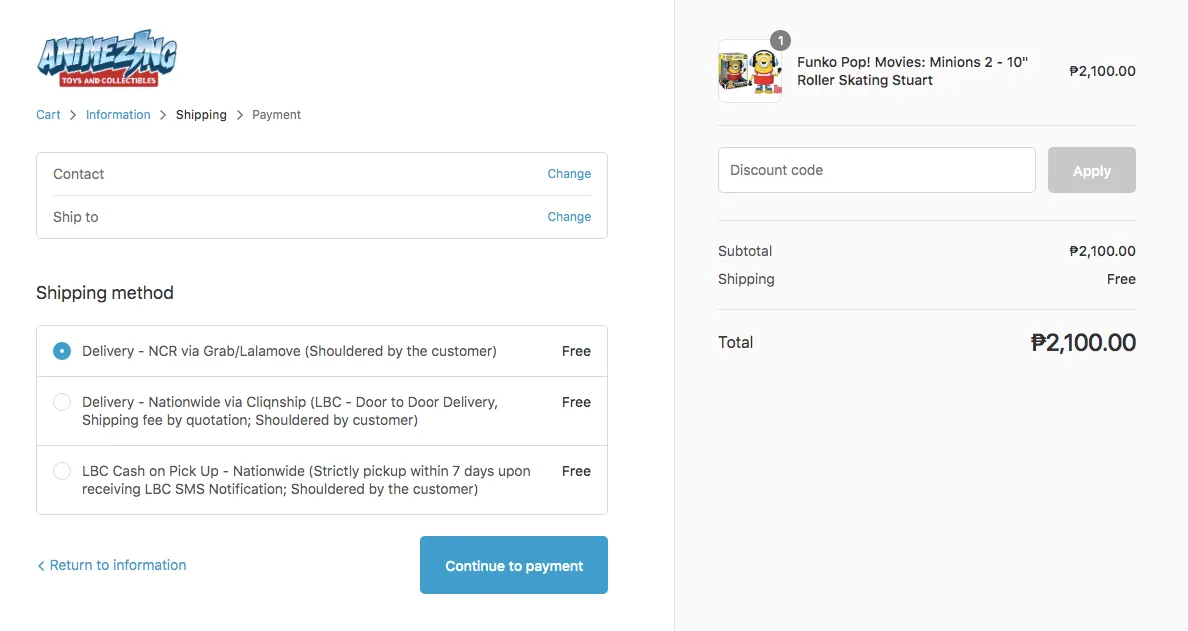Click the quantity badge on product image
This screenshot has height=631, width=1188.
780,40
